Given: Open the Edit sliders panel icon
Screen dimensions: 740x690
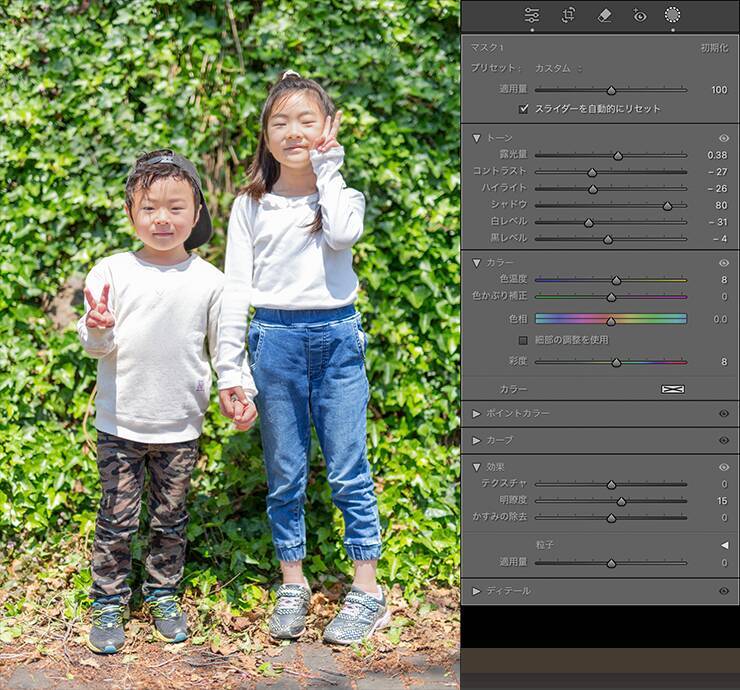Looking at the screenshot, I should tap(532, 16).
